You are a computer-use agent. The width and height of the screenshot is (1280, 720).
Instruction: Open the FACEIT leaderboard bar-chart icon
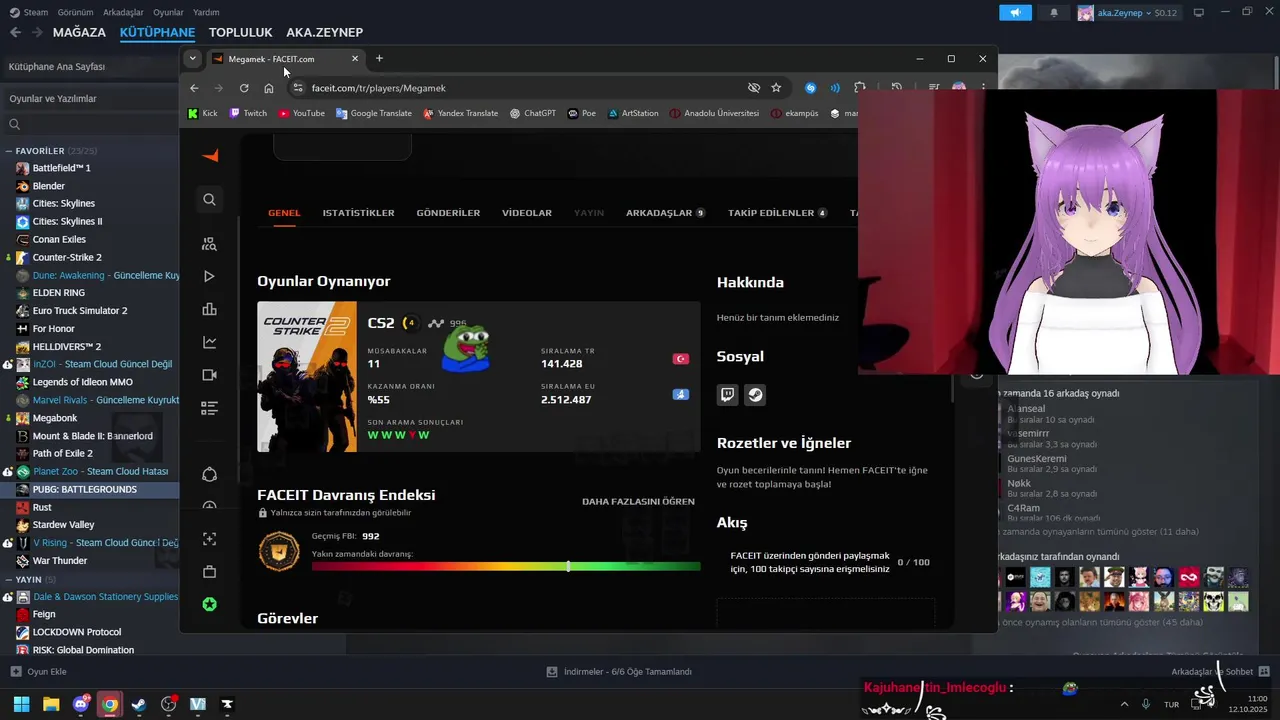tap(209, 309)
